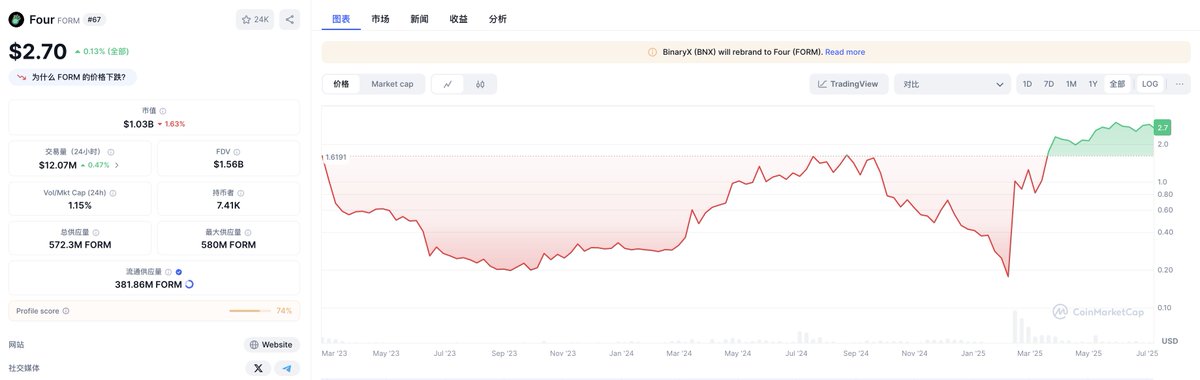
Task: Open the 新闻 tab
Action: [x=419, y=19]
